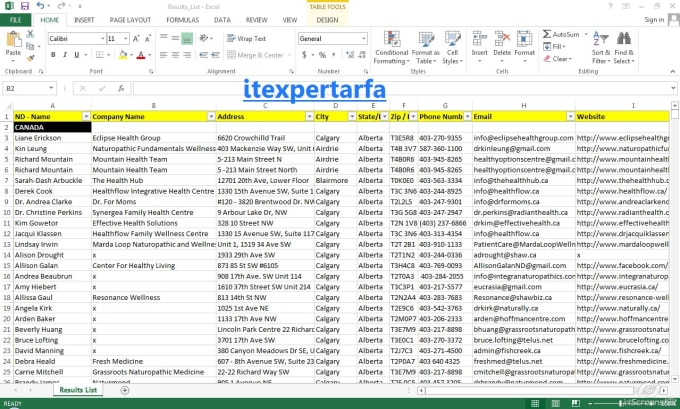Toggle Bold formatting
This screenshot has width=680, height=409.
pyautogui.click(x=52, y=55)
